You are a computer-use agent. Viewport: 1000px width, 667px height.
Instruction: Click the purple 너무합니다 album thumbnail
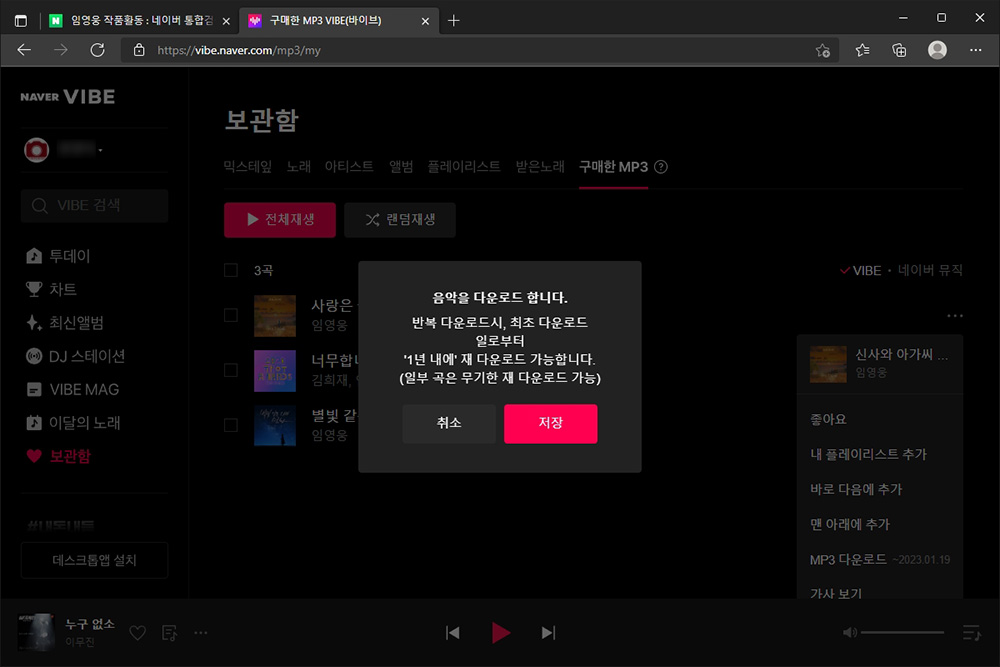(x=275, y=370)
